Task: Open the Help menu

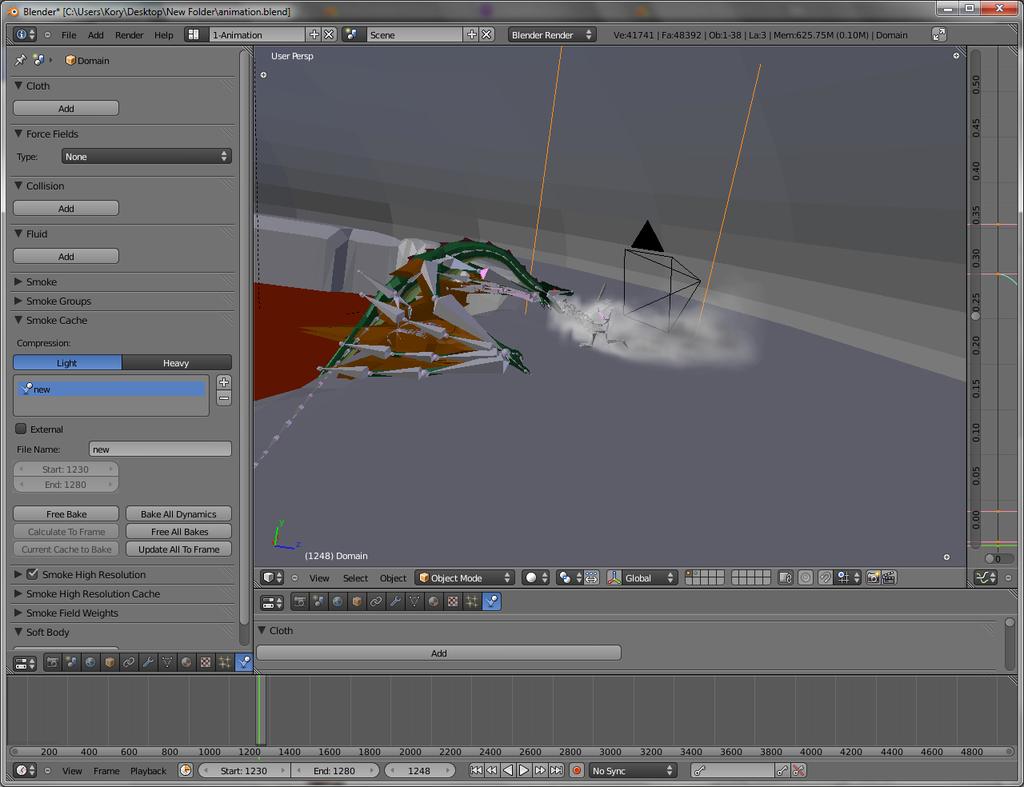Action: point(164,35)
